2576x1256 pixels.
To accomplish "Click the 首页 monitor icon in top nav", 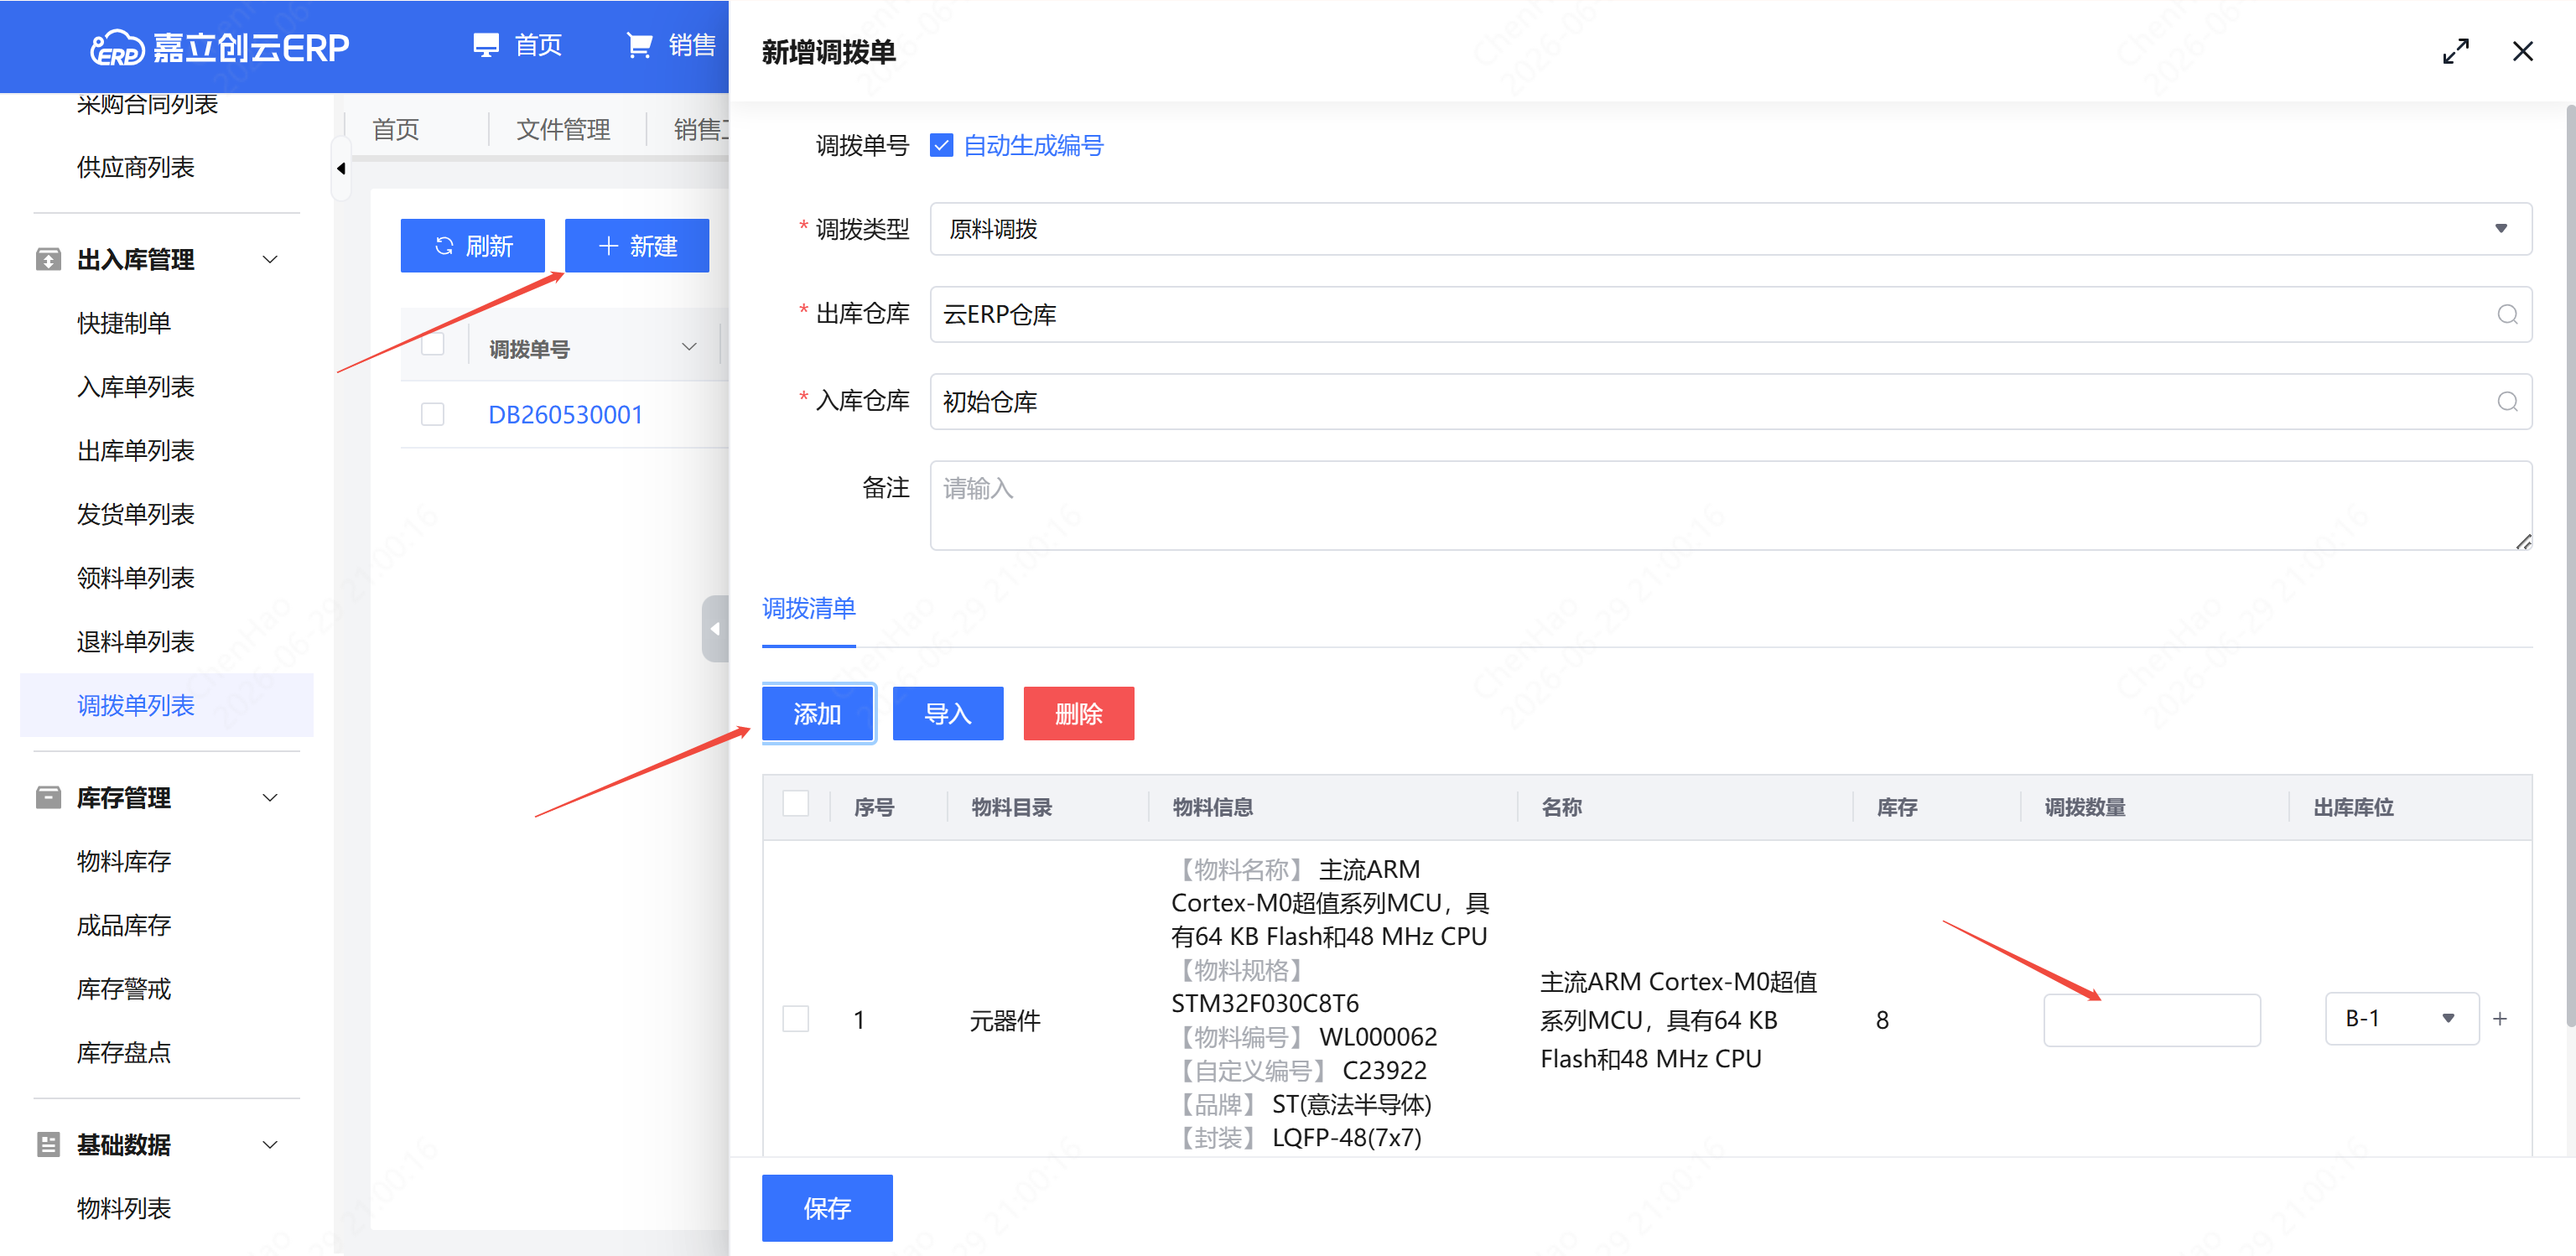I will (x=486, y=45).
